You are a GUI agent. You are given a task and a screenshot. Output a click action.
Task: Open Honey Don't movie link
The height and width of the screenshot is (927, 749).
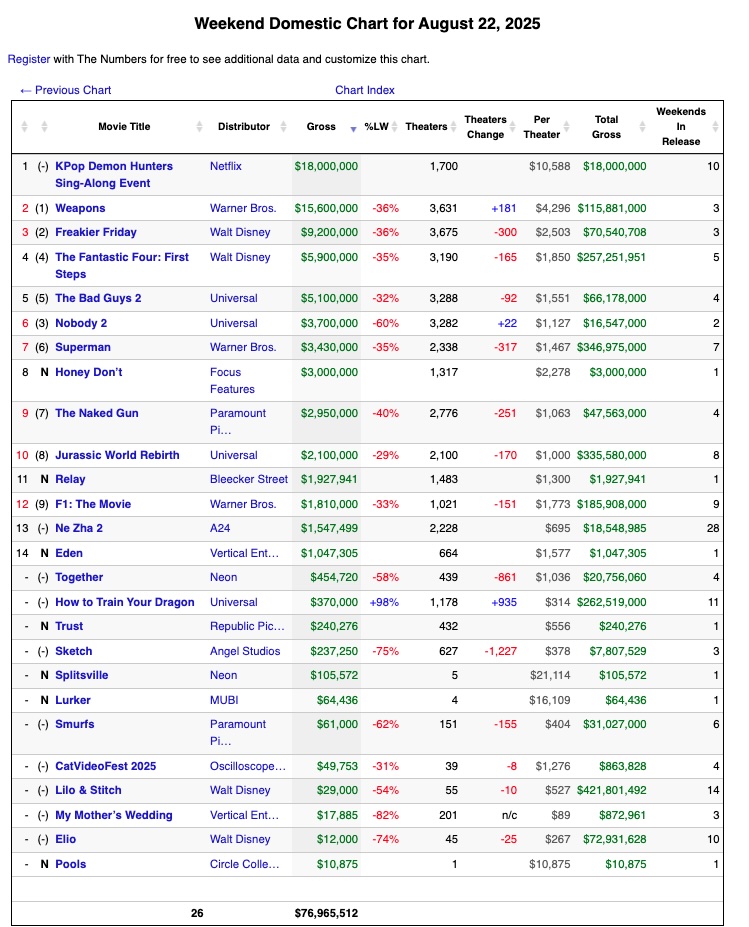89,372
